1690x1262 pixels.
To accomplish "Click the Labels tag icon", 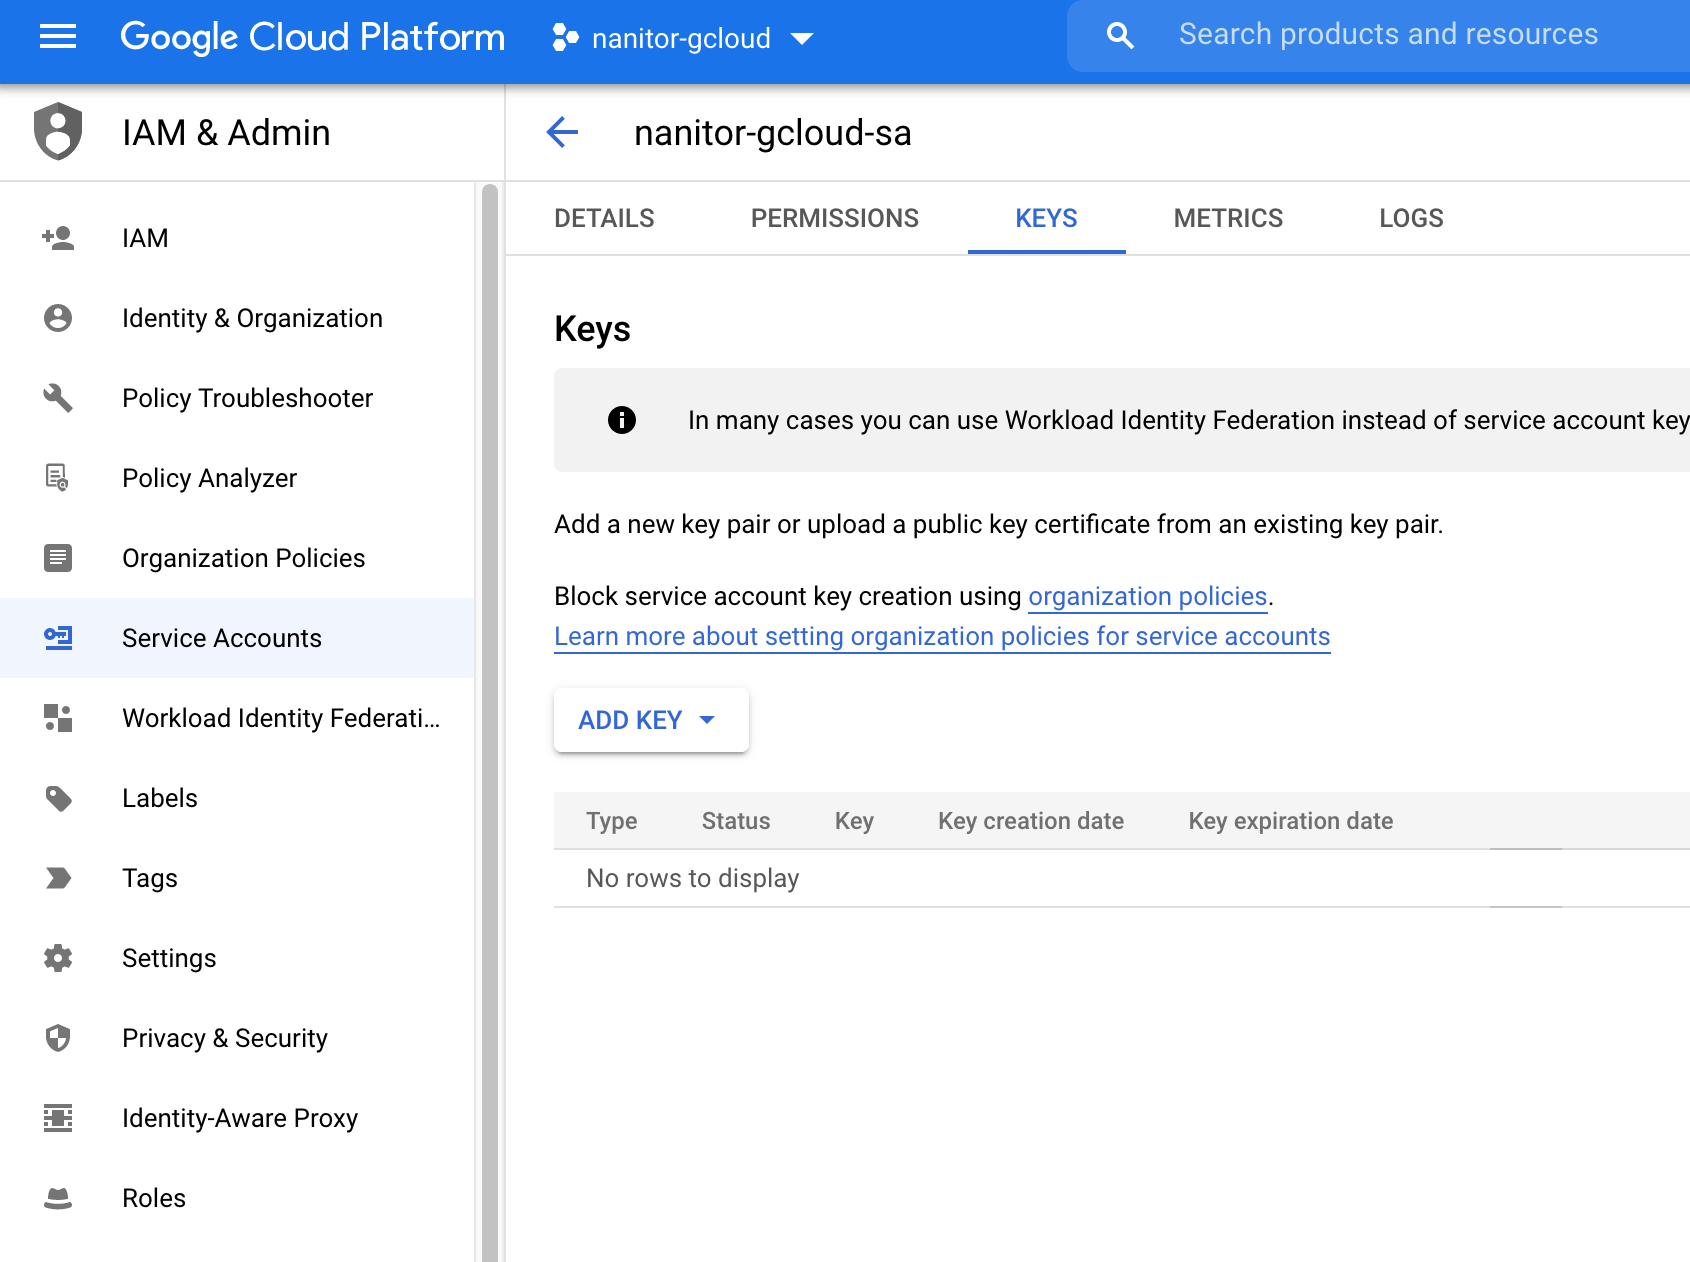I will [58, 798].
